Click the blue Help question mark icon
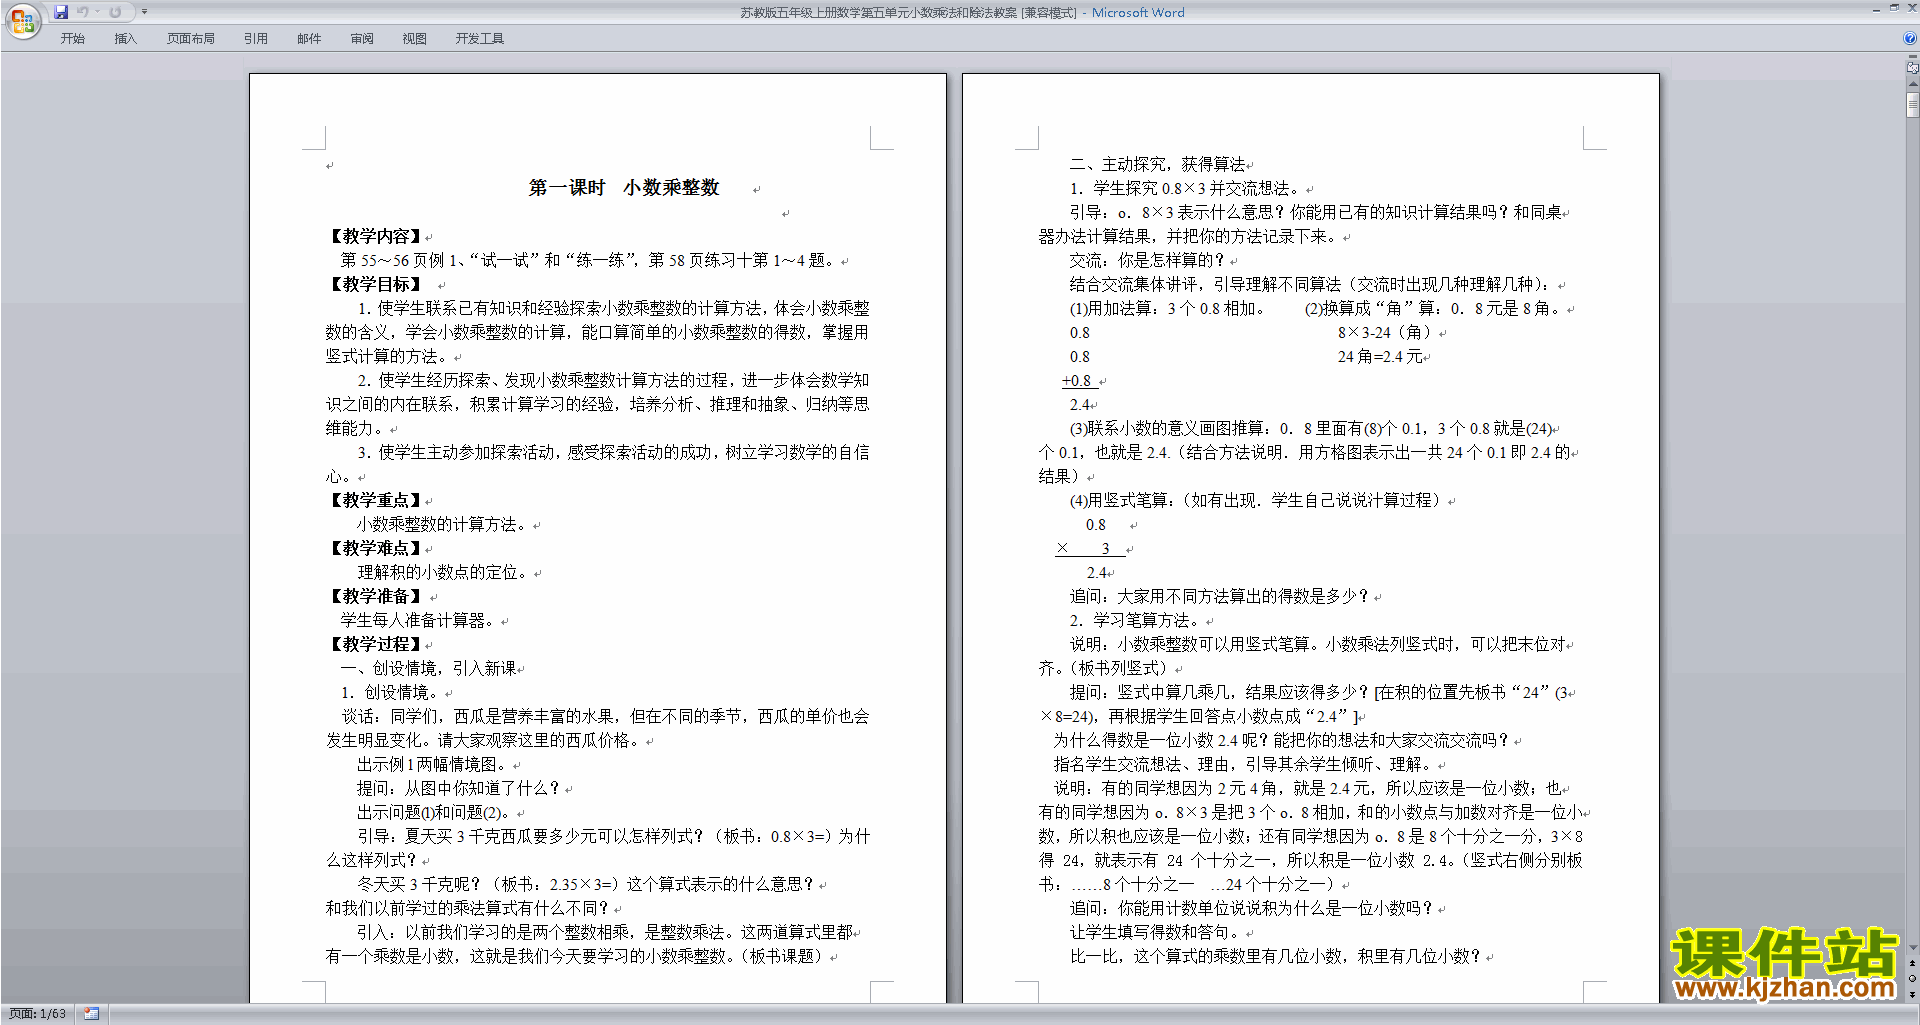Image resolution: width=1920 pixels, height=1025 pixels. click(x=1910, y=38)
